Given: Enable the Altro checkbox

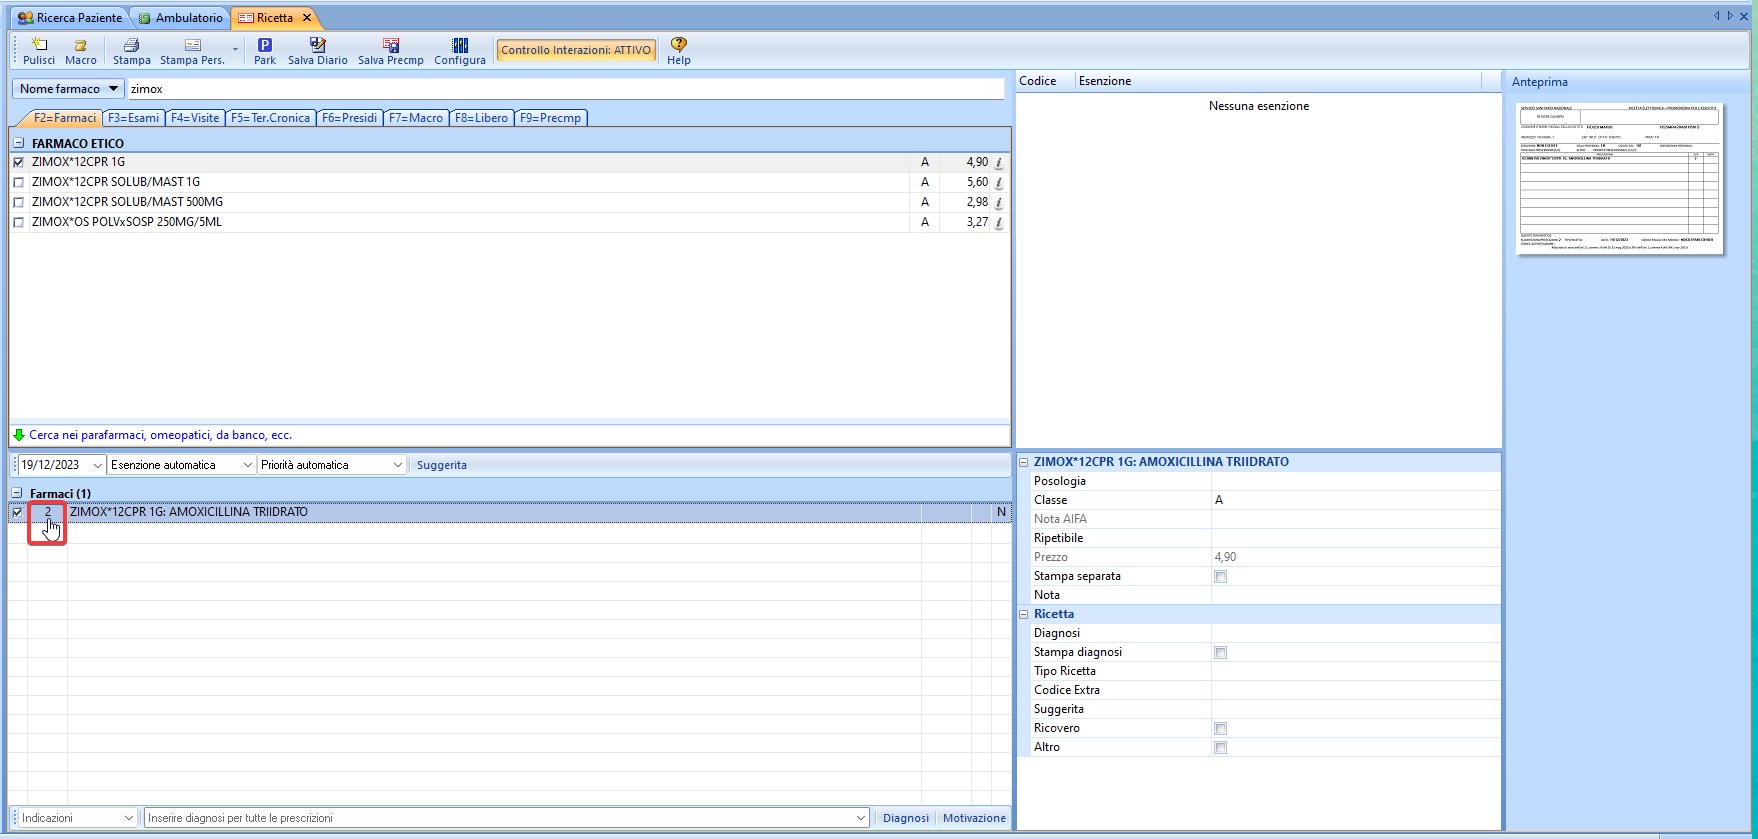Looking at the screenshot, I should point(1220,748).
